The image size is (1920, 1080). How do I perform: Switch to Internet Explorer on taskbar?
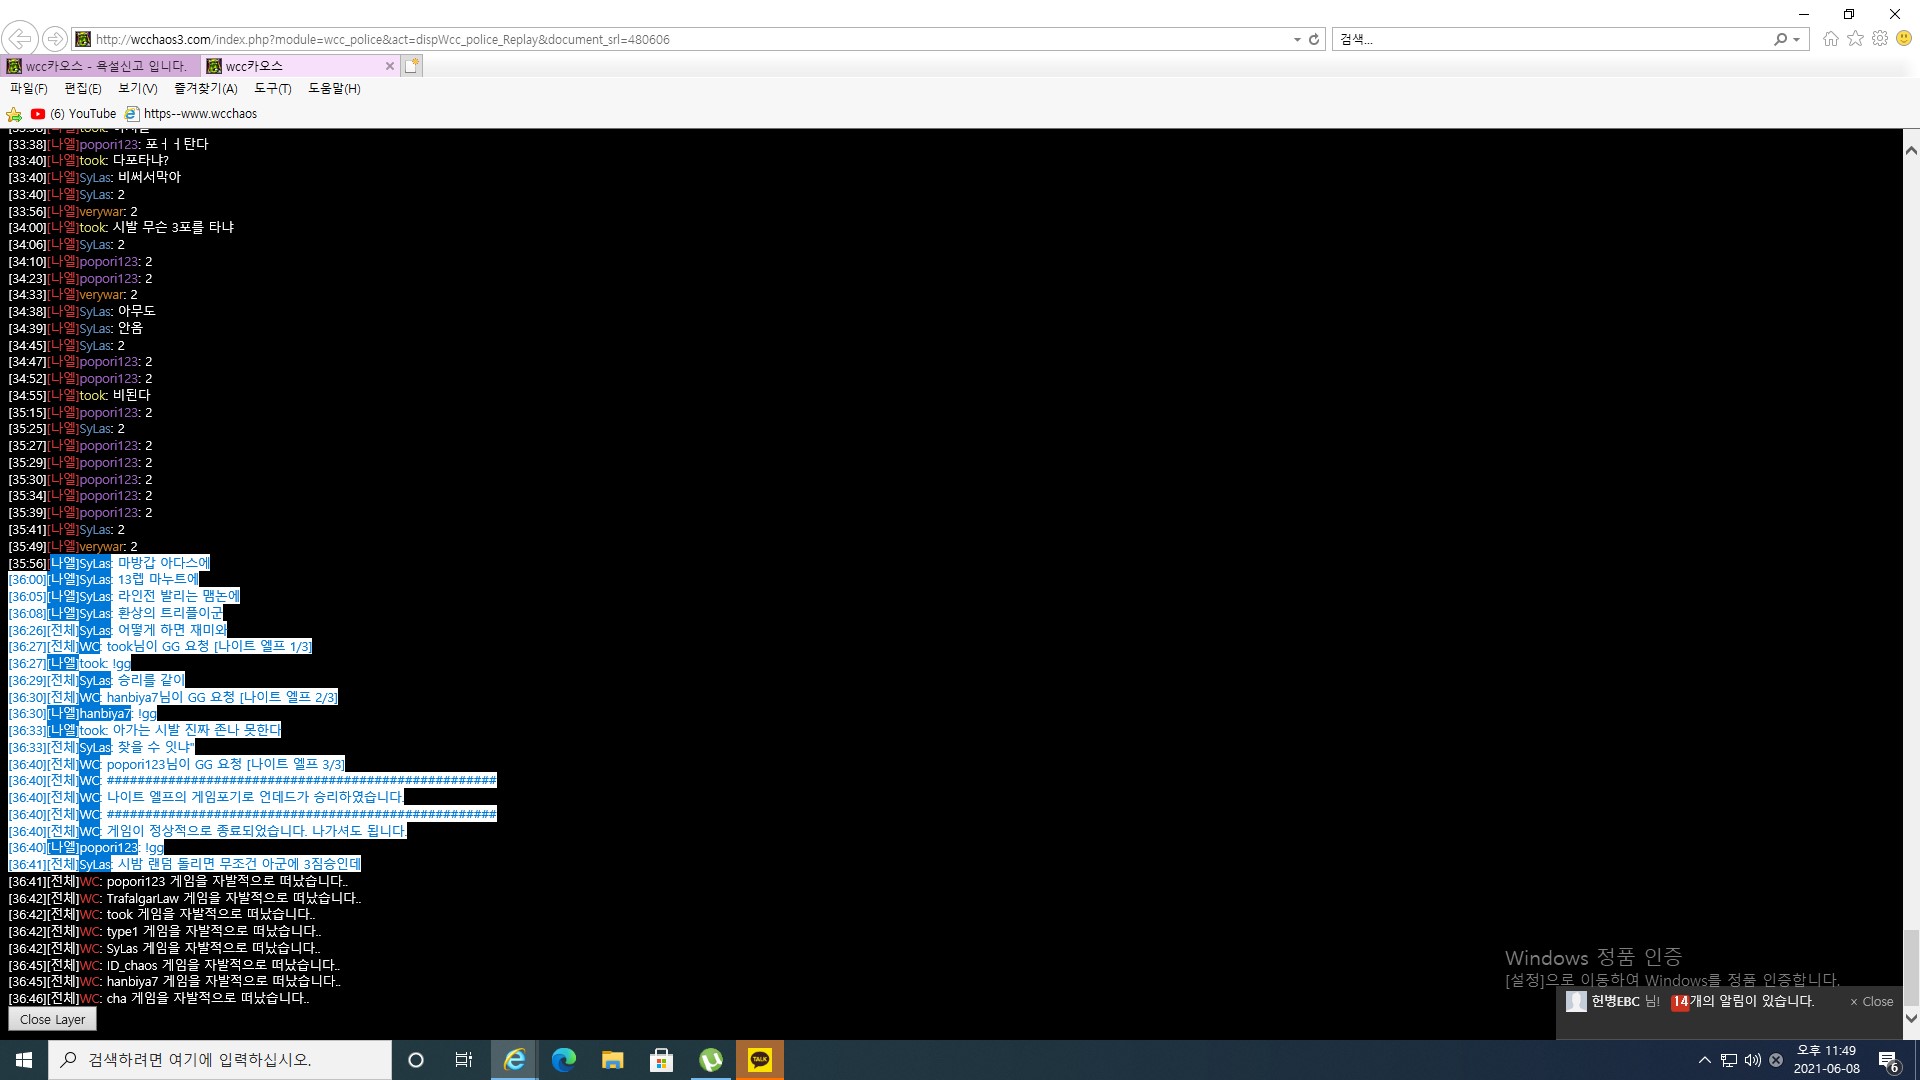[x=514, y=1060]
